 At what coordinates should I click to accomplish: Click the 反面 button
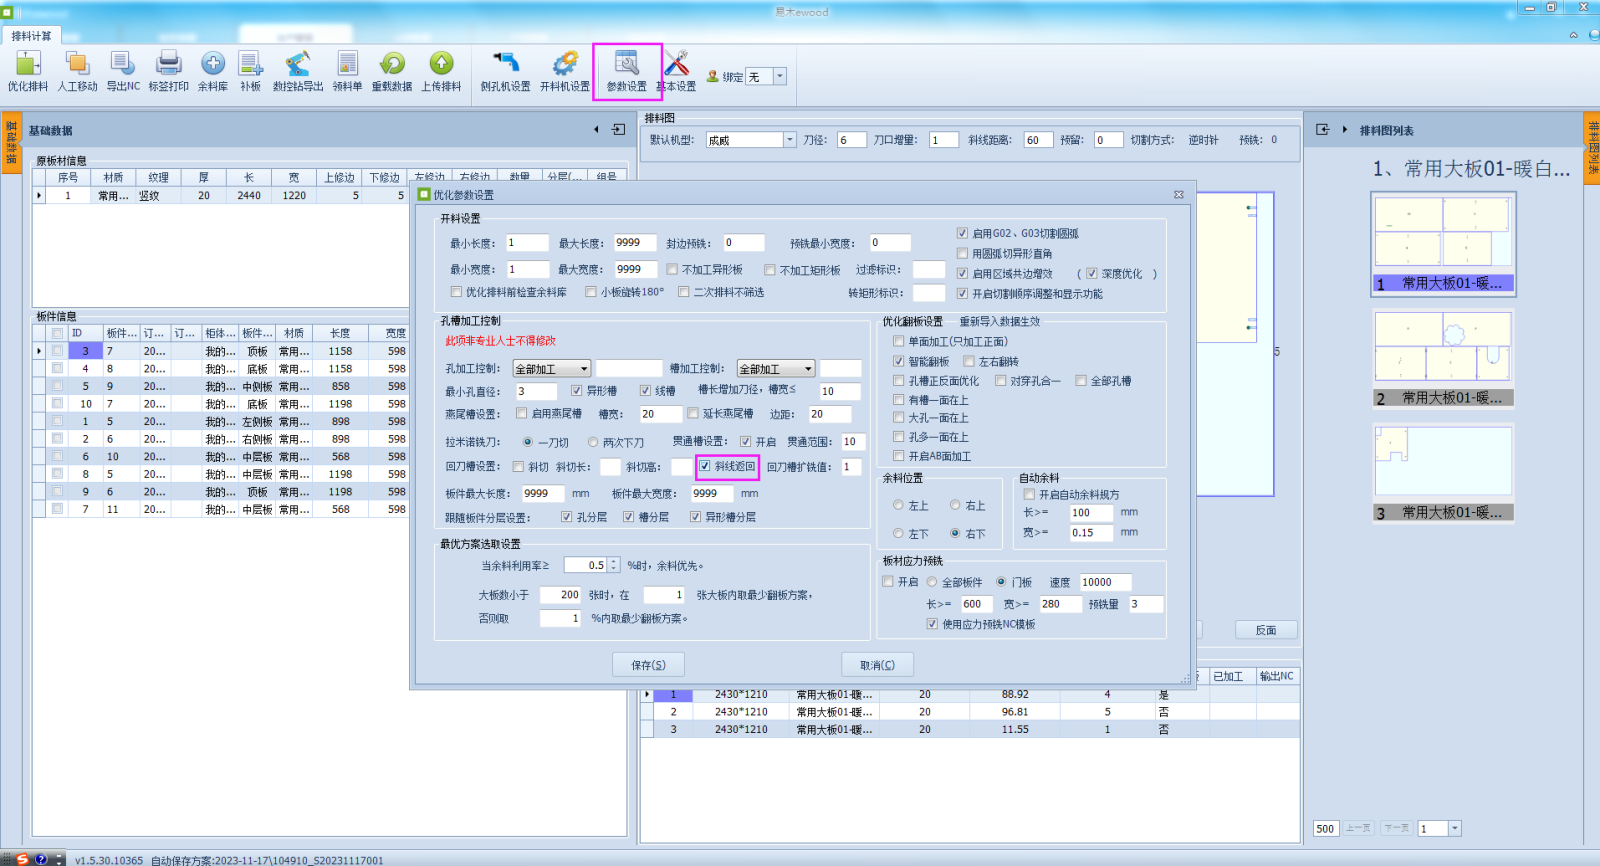[1266, 630]
